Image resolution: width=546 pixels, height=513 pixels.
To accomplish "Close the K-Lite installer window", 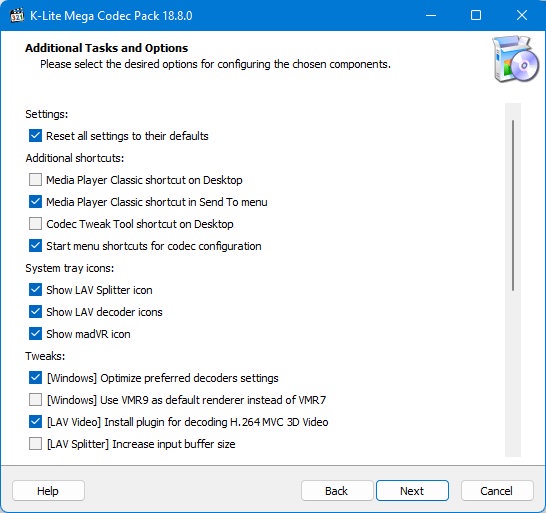I will [x=522, y=15].
